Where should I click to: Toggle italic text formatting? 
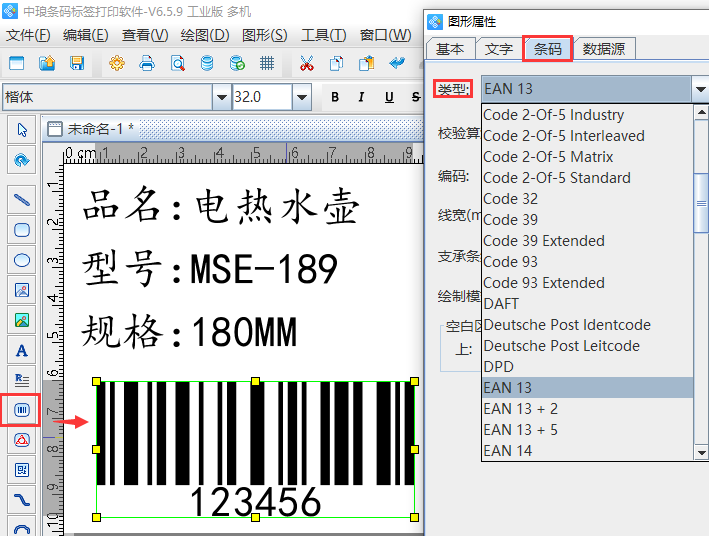[x=361, y=97]
